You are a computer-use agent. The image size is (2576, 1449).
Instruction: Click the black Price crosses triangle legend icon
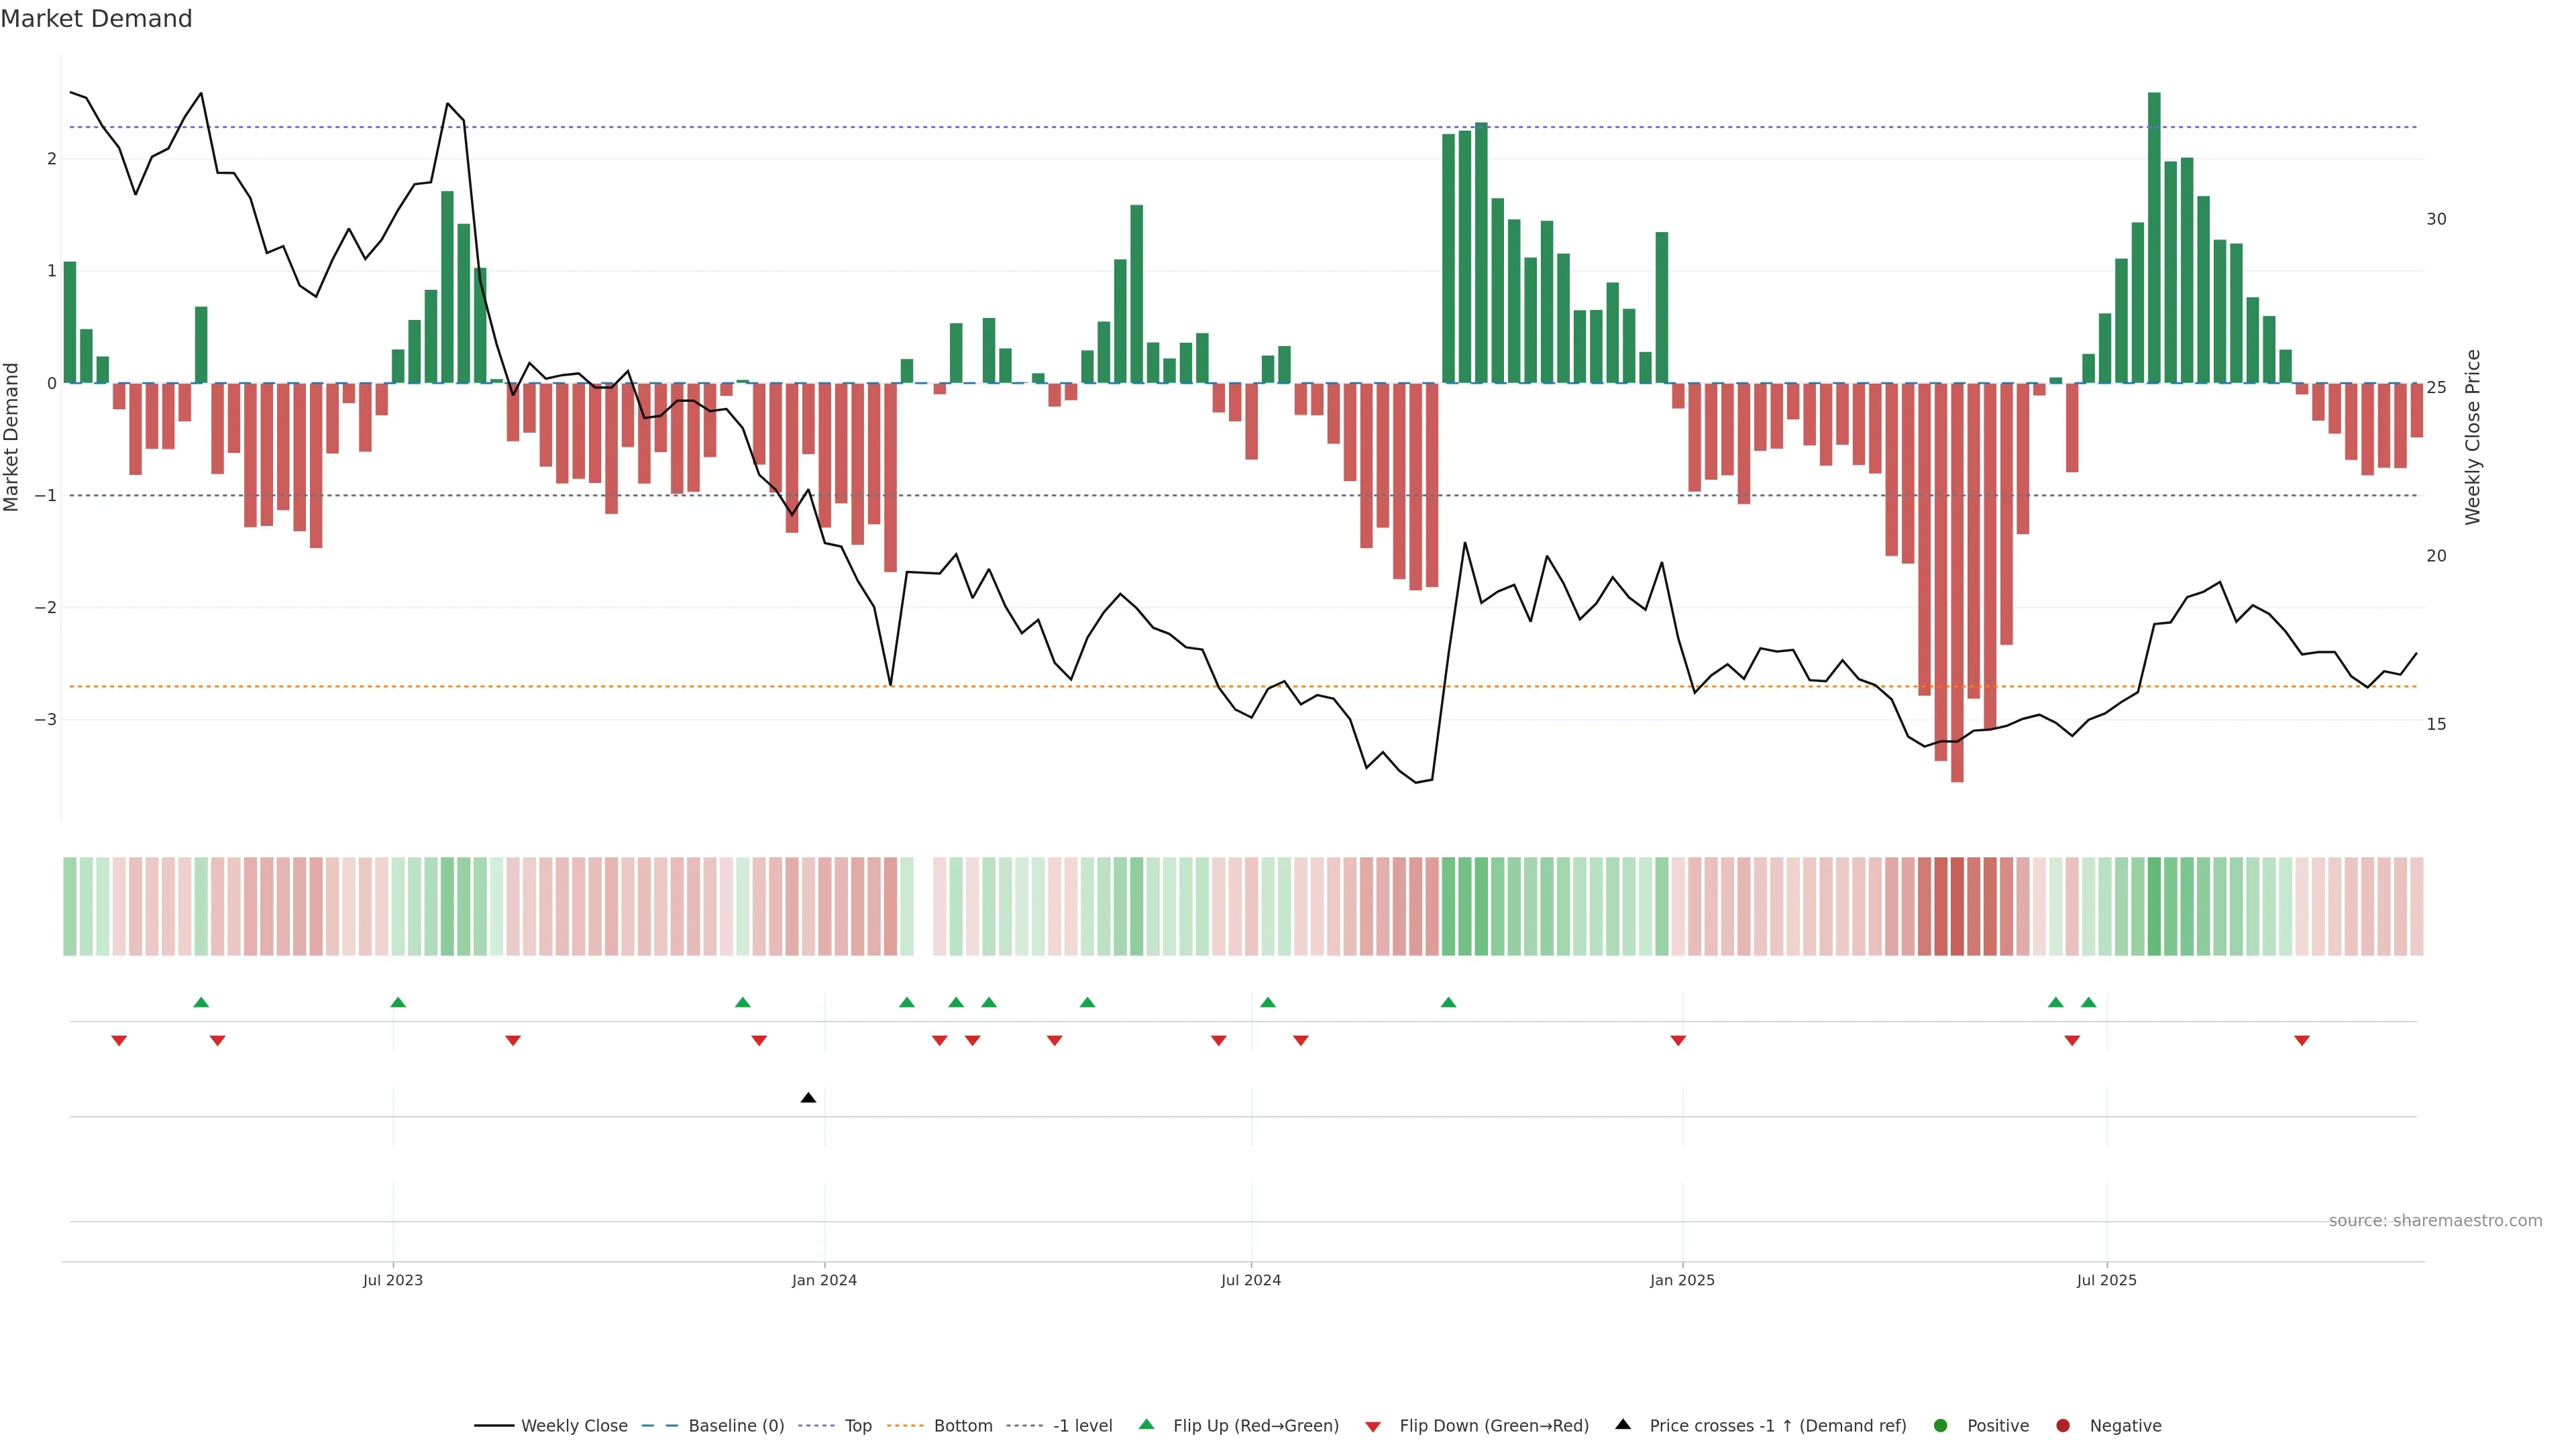pos(1623,1424)
